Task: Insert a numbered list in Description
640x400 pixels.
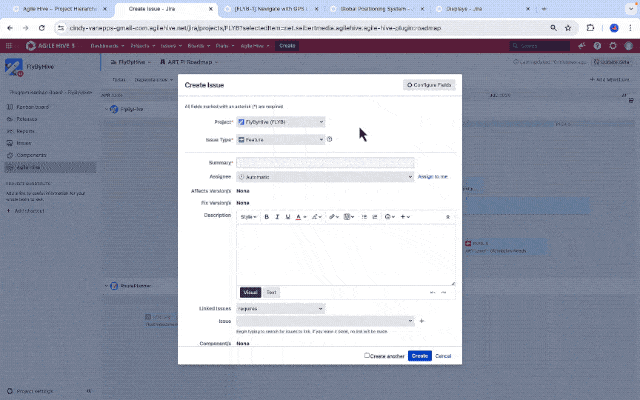Action: (375, 217)
